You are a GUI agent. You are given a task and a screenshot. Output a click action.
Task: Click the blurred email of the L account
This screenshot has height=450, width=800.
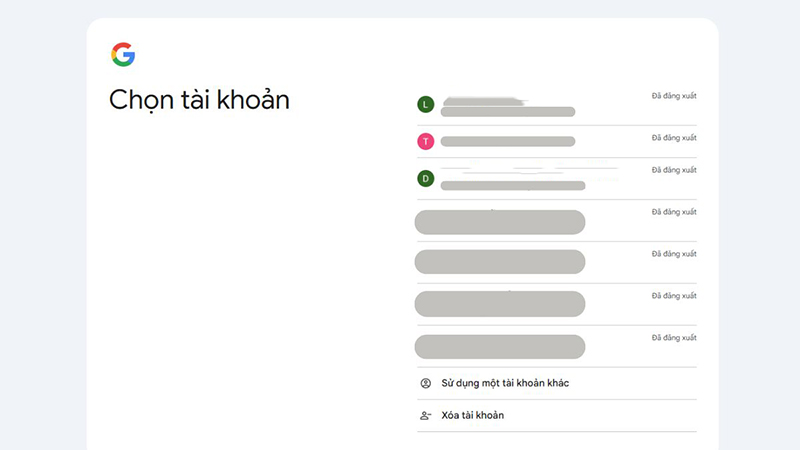click(x=507, y=112)
